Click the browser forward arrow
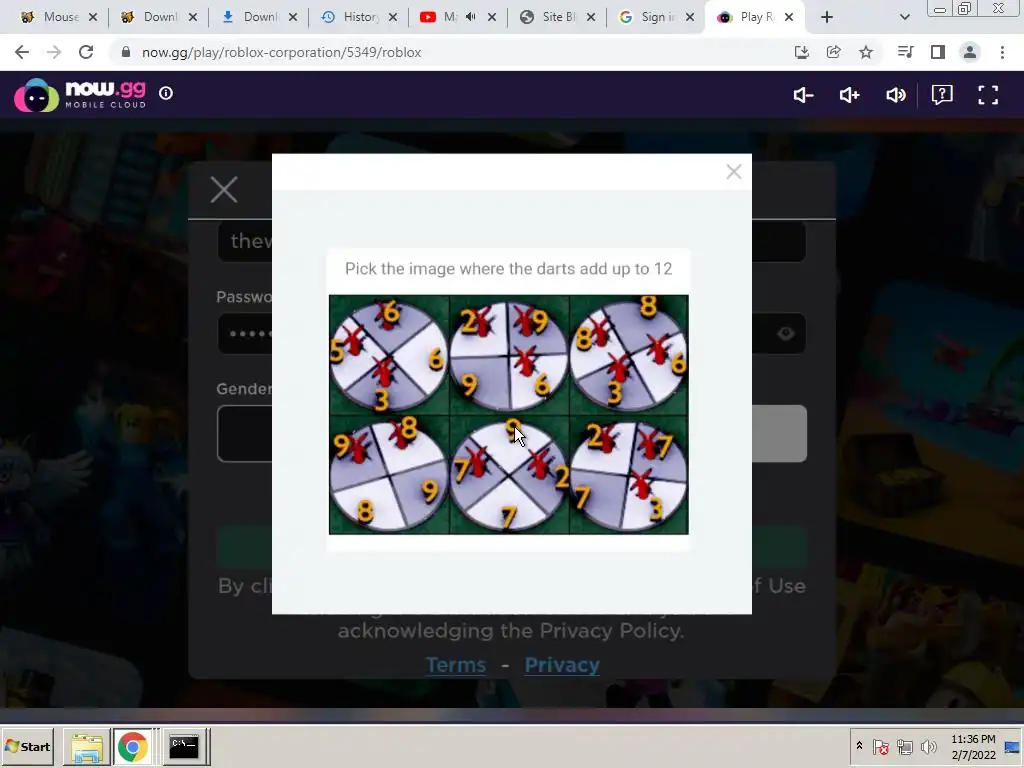Image resolution: width=1024 pixels, height=768 pixels. click(54, 52)
